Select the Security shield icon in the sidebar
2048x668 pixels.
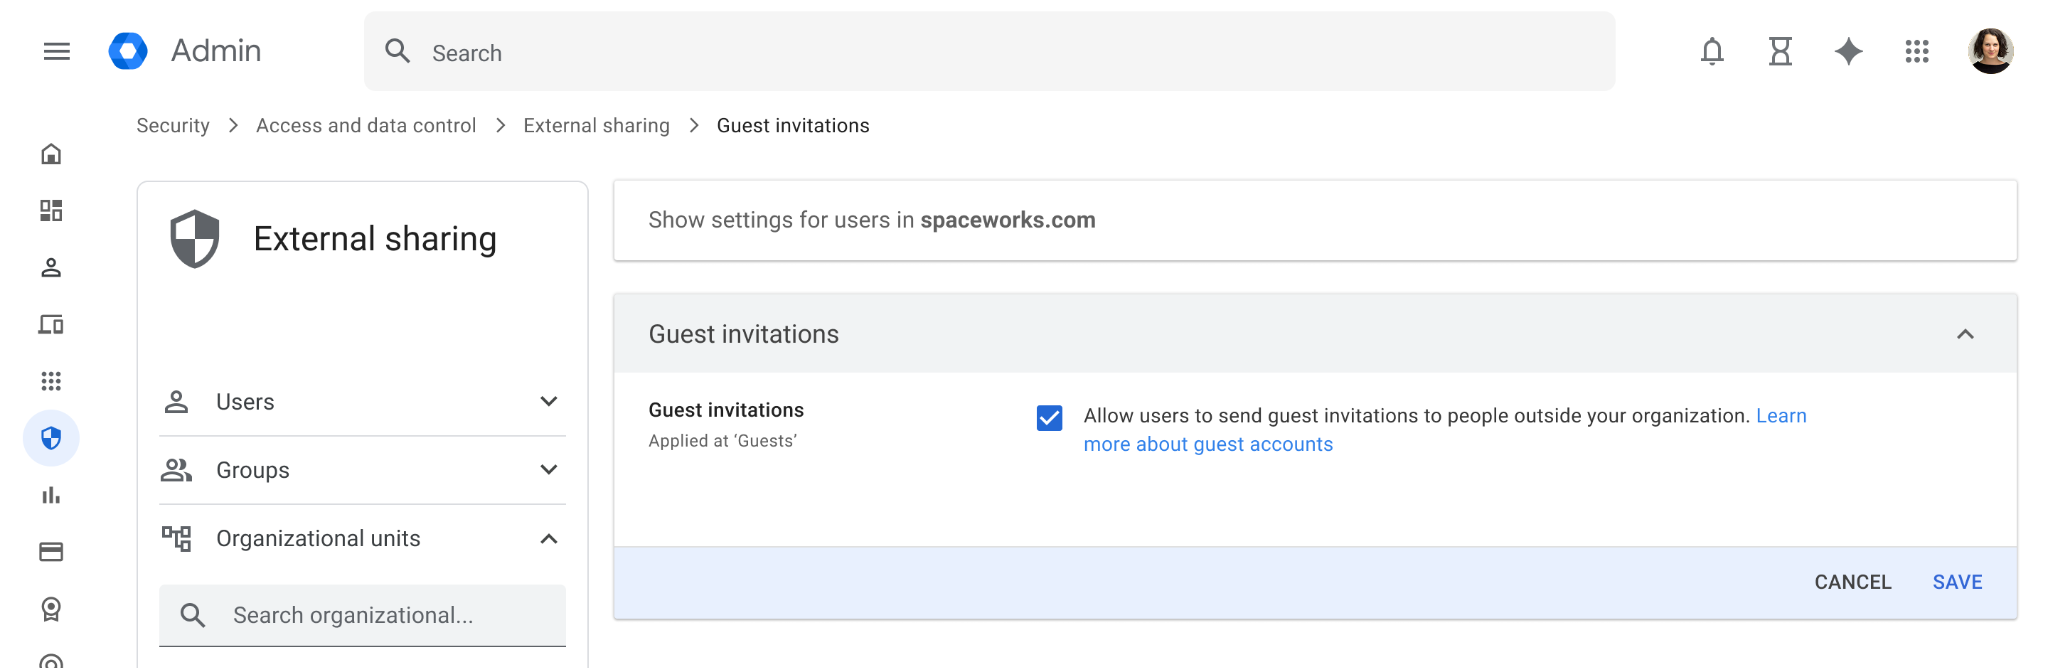(x=51, y=437)
